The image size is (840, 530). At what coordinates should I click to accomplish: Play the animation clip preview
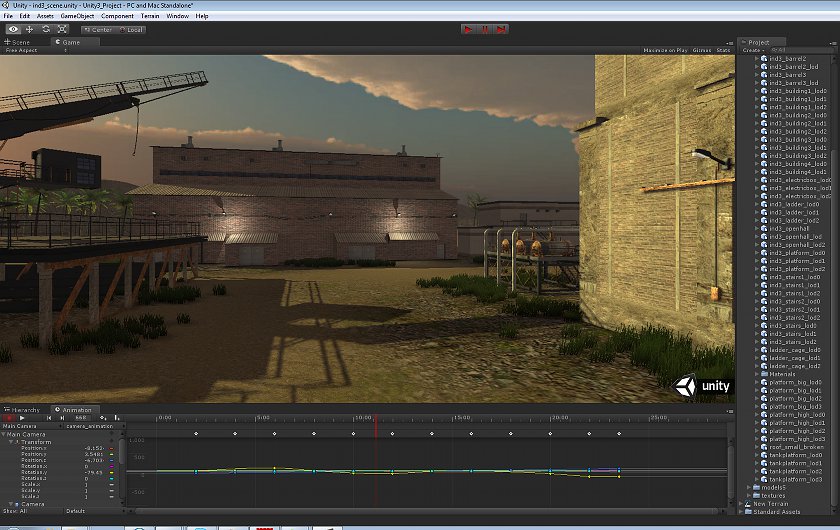pyautogui.click(x=22, y=417)
